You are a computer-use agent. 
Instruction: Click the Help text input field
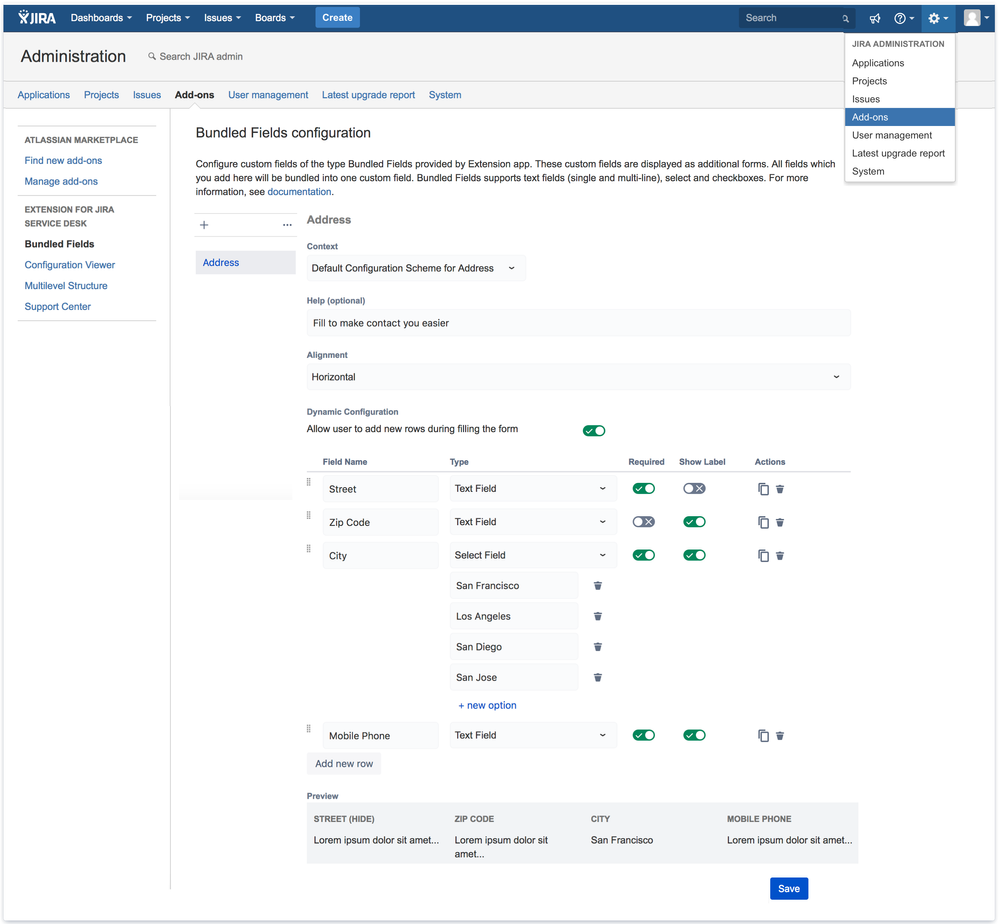578,323
